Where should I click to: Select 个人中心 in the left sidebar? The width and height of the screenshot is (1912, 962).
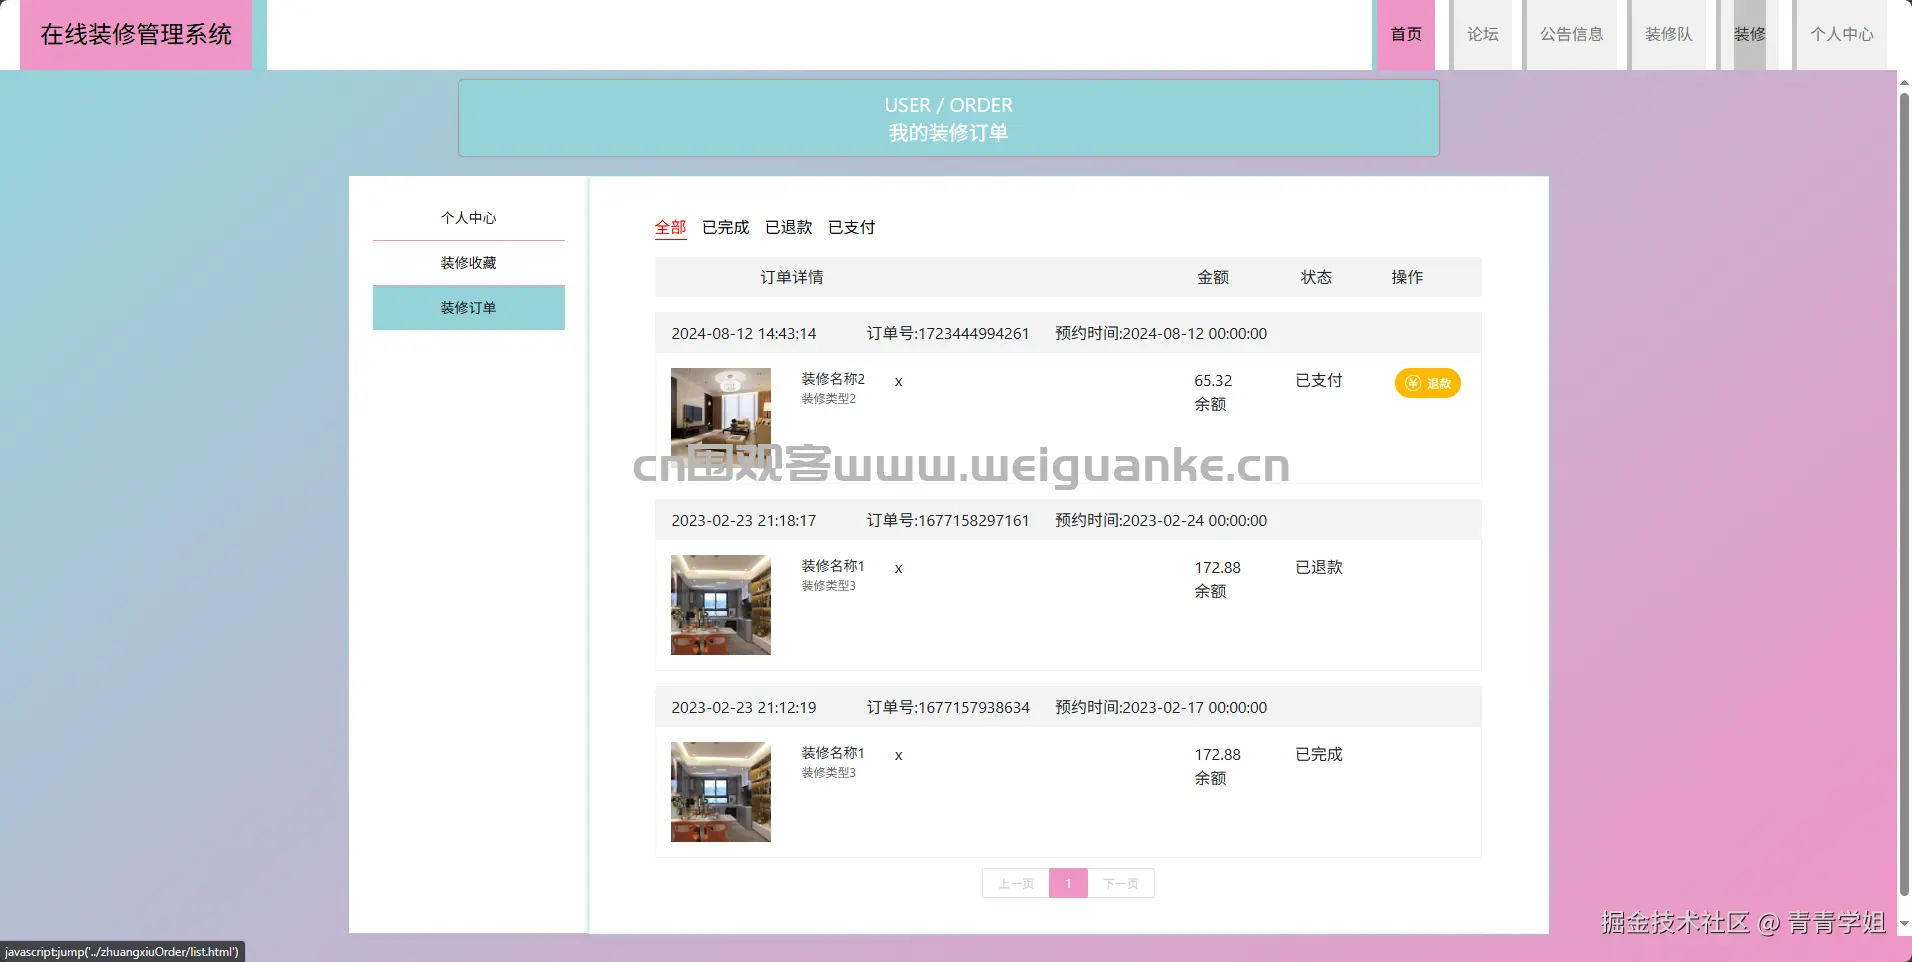tap(468, 218)
